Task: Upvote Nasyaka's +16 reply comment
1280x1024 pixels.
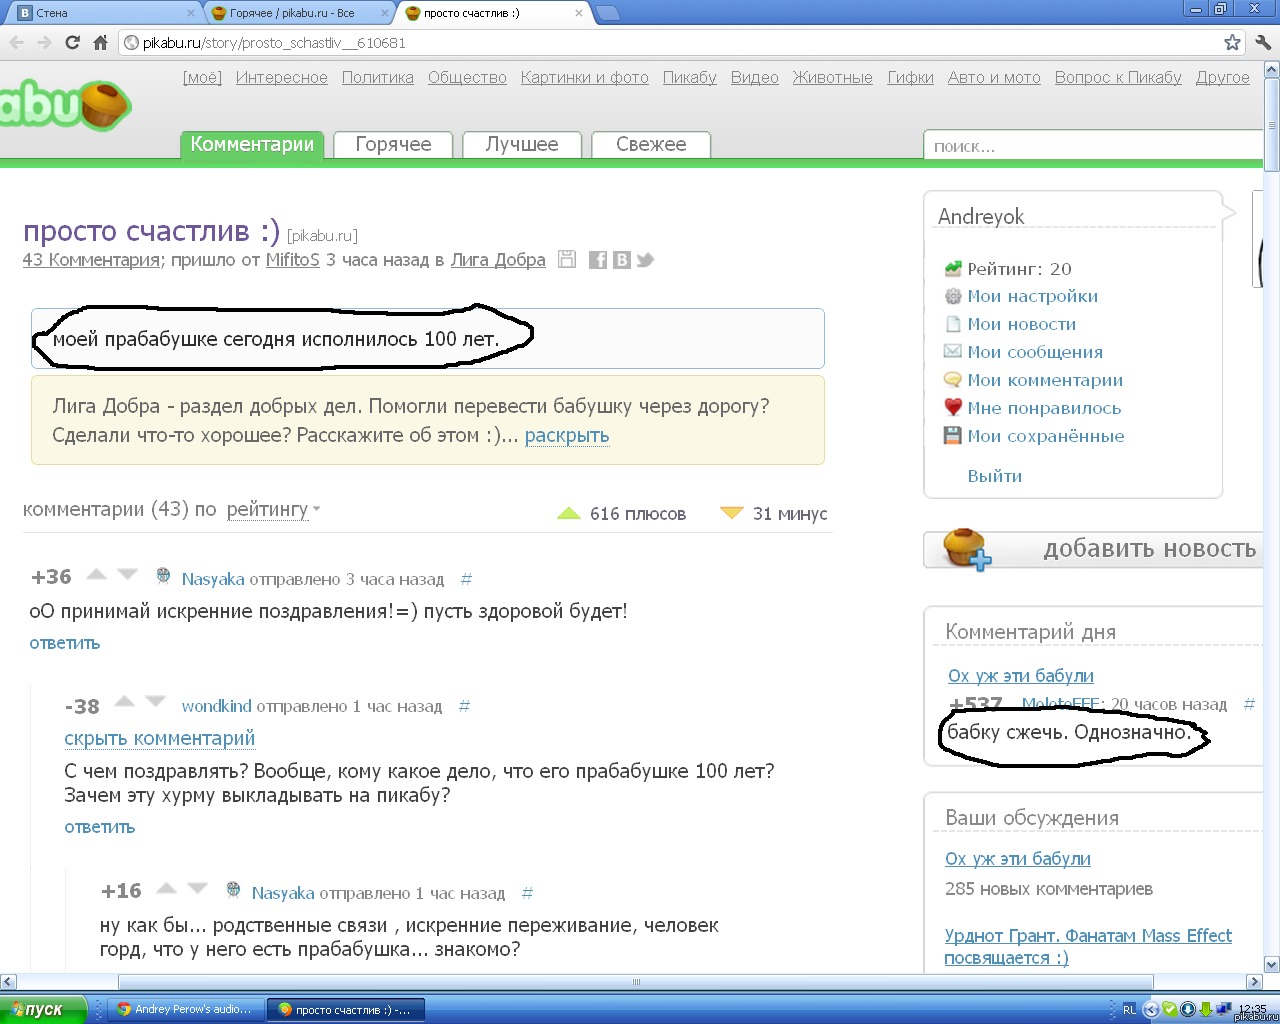Action: point(167,889)
